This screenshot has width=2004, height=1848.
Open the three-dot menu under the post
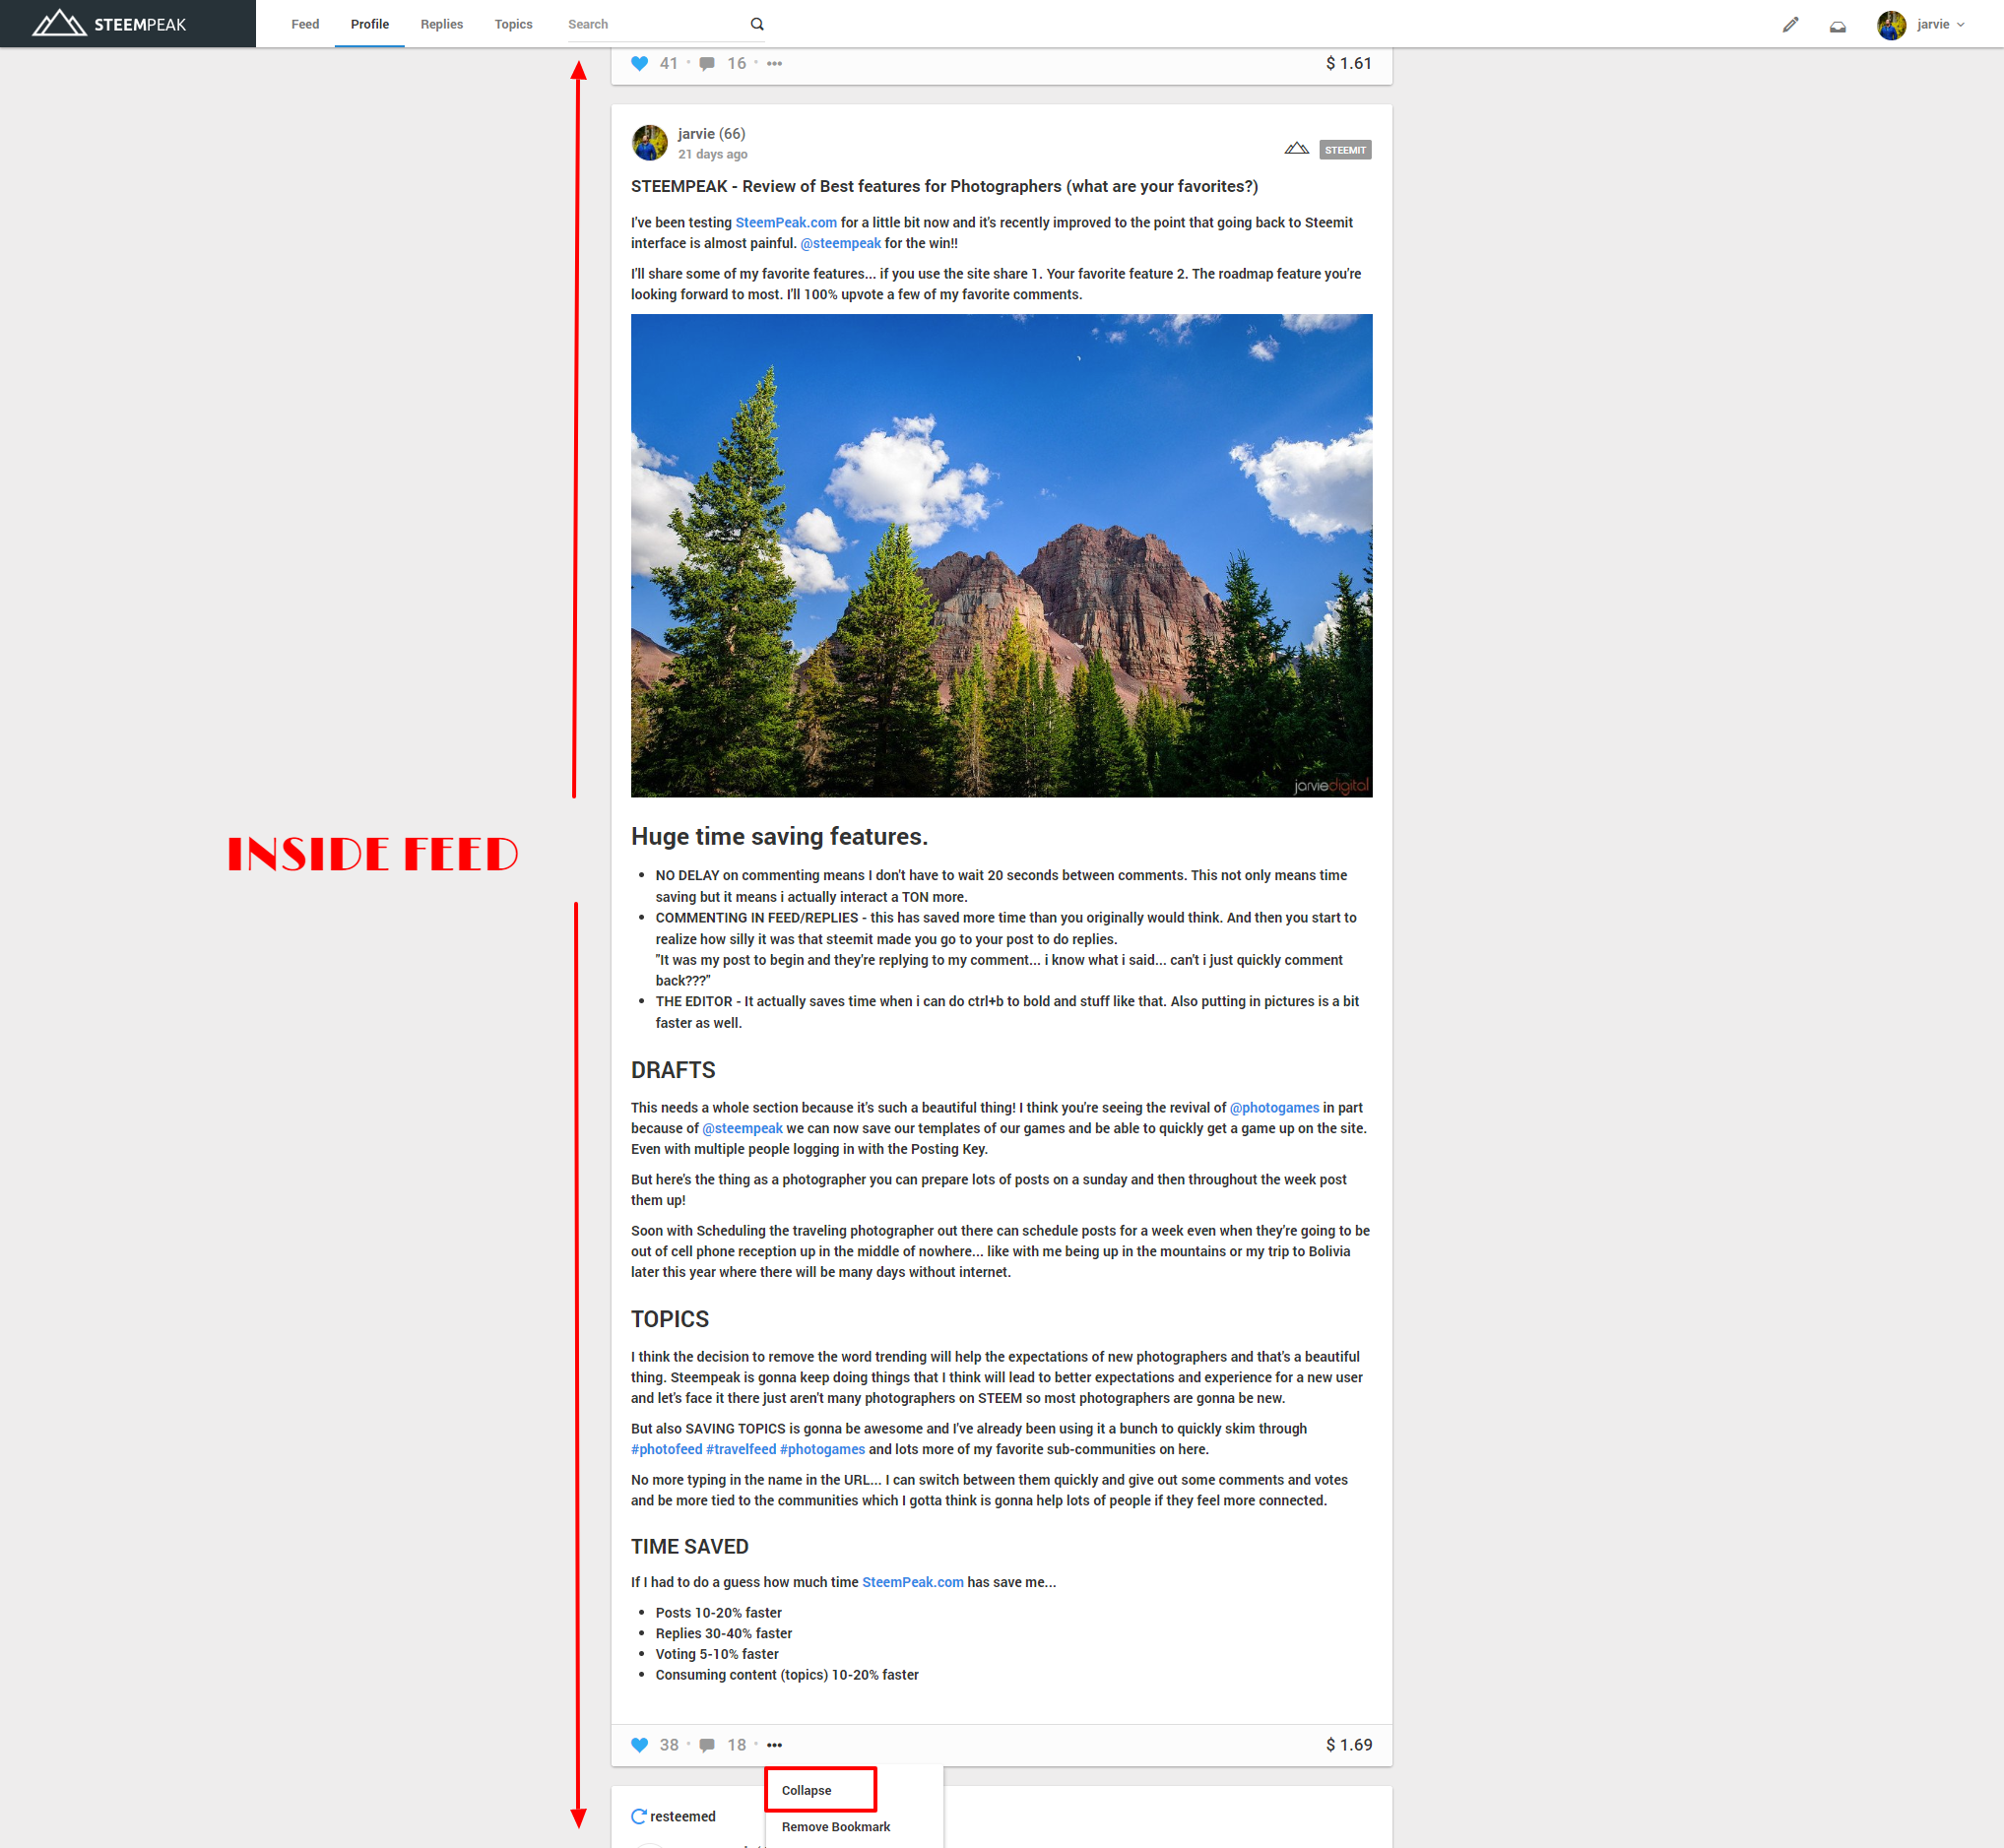pyautogui.click(x=774, y=1745)
